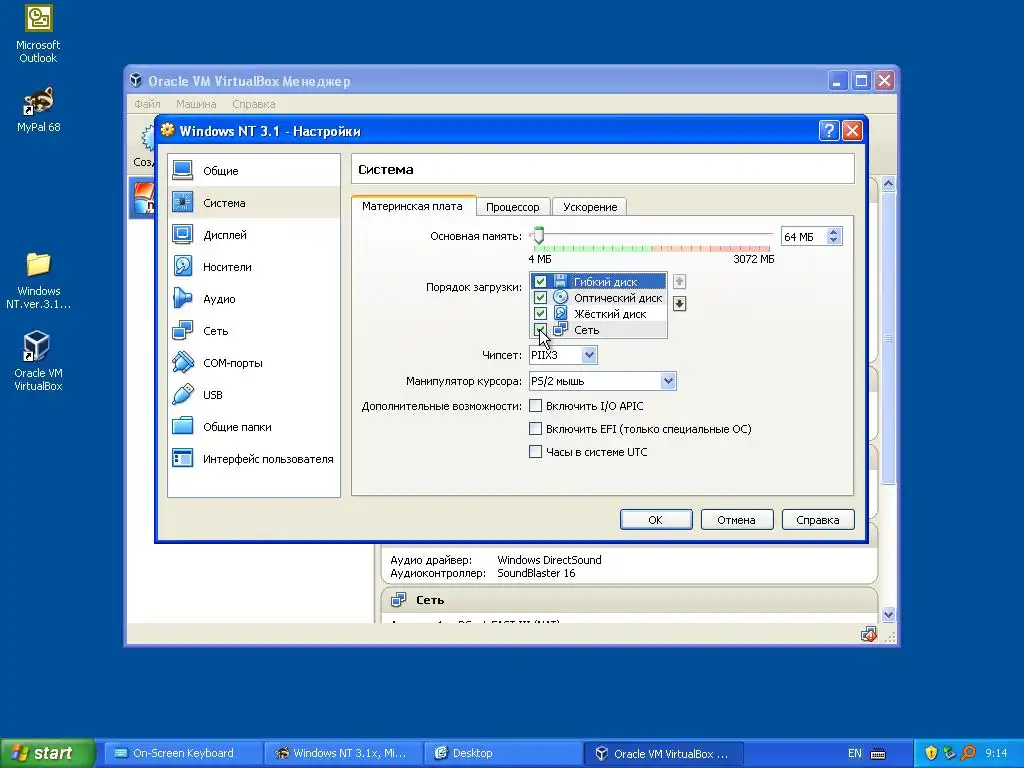
Task: Click the hard disk icon in boot order
Action: click(x=560, y=313)
